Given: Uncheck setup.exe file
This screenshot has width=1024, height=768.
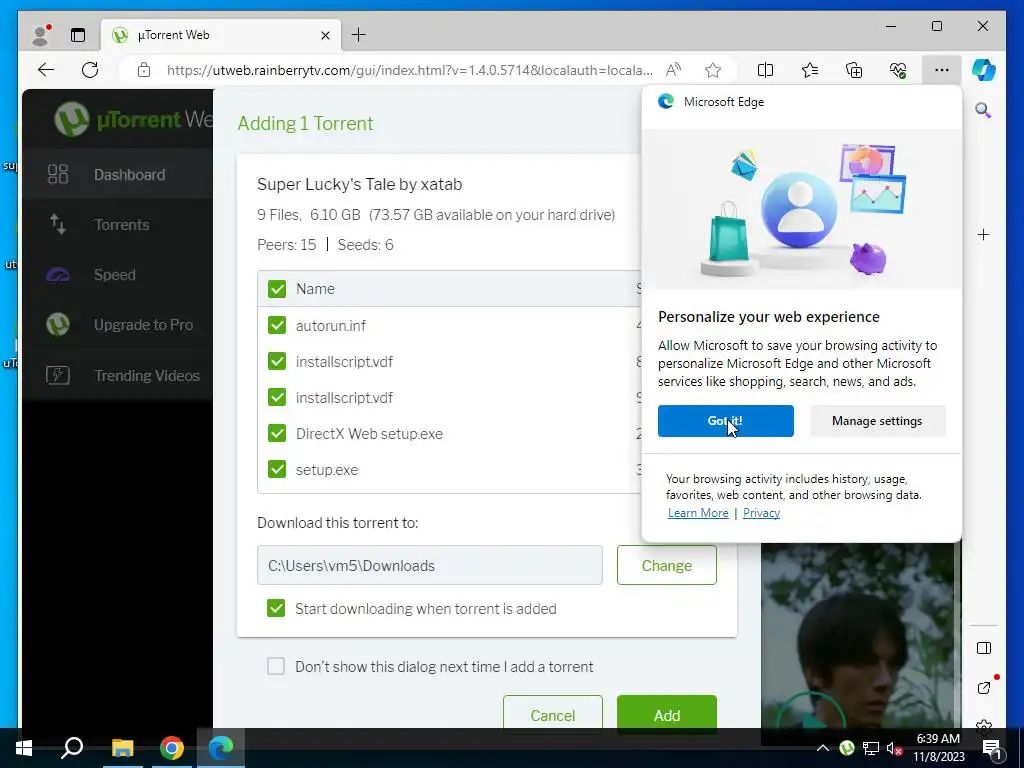Looking at the screenshot, I should point(277,469).
